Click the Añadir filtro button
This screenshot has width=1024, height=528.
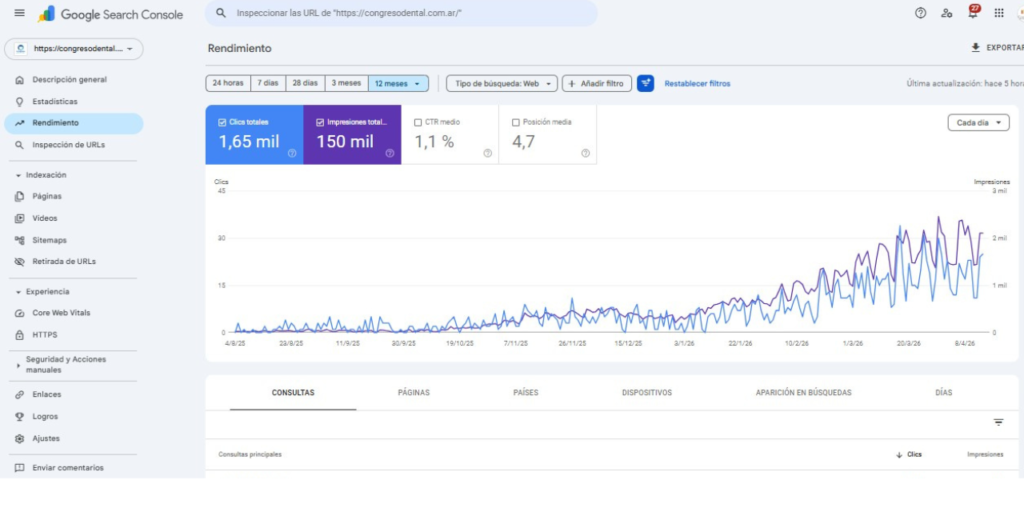coord(596,84)
